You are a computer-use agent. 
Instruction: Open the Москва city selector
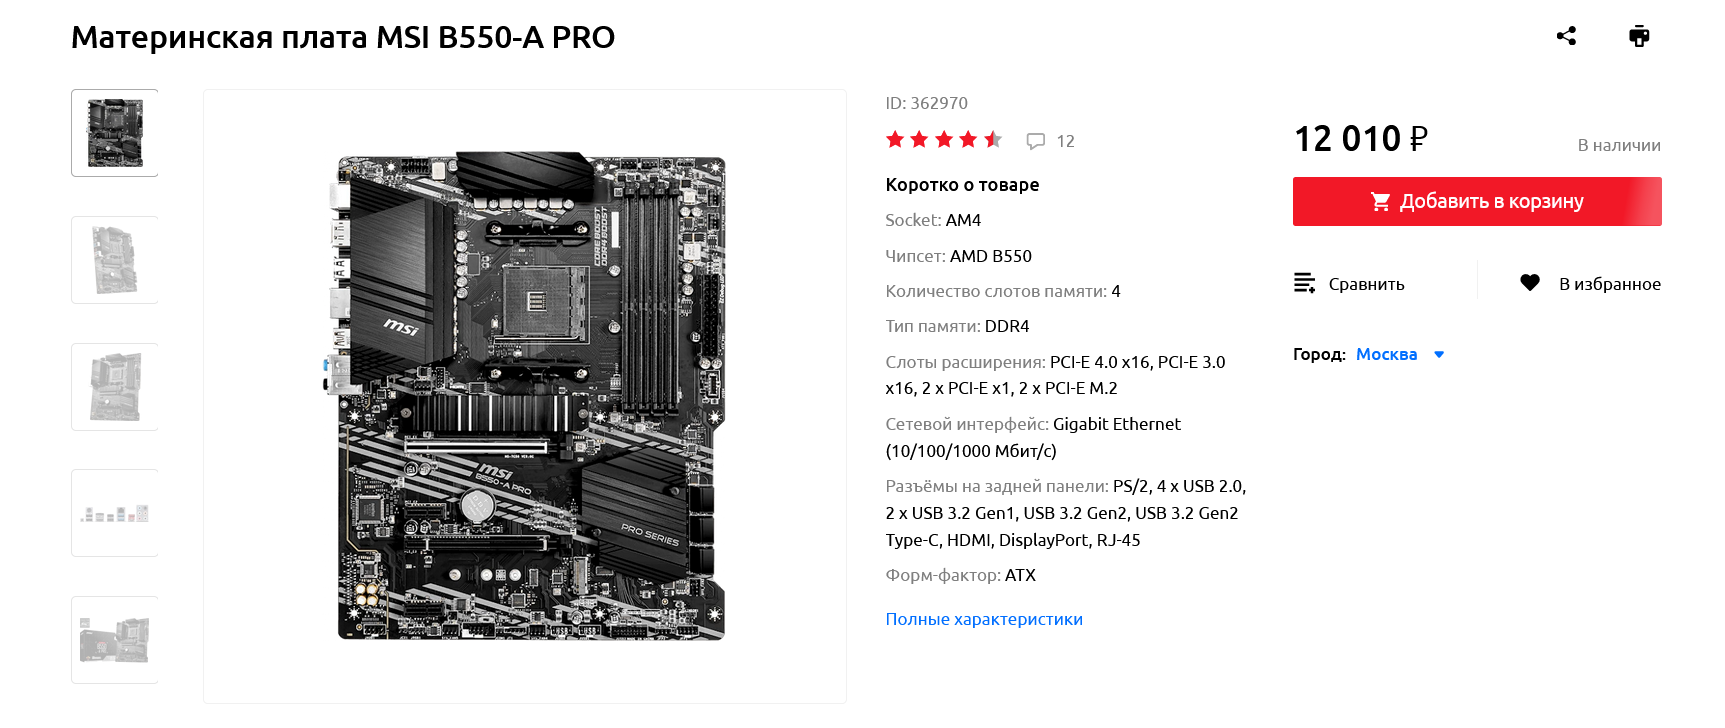pyautogui.click(x=1386, y=354)
